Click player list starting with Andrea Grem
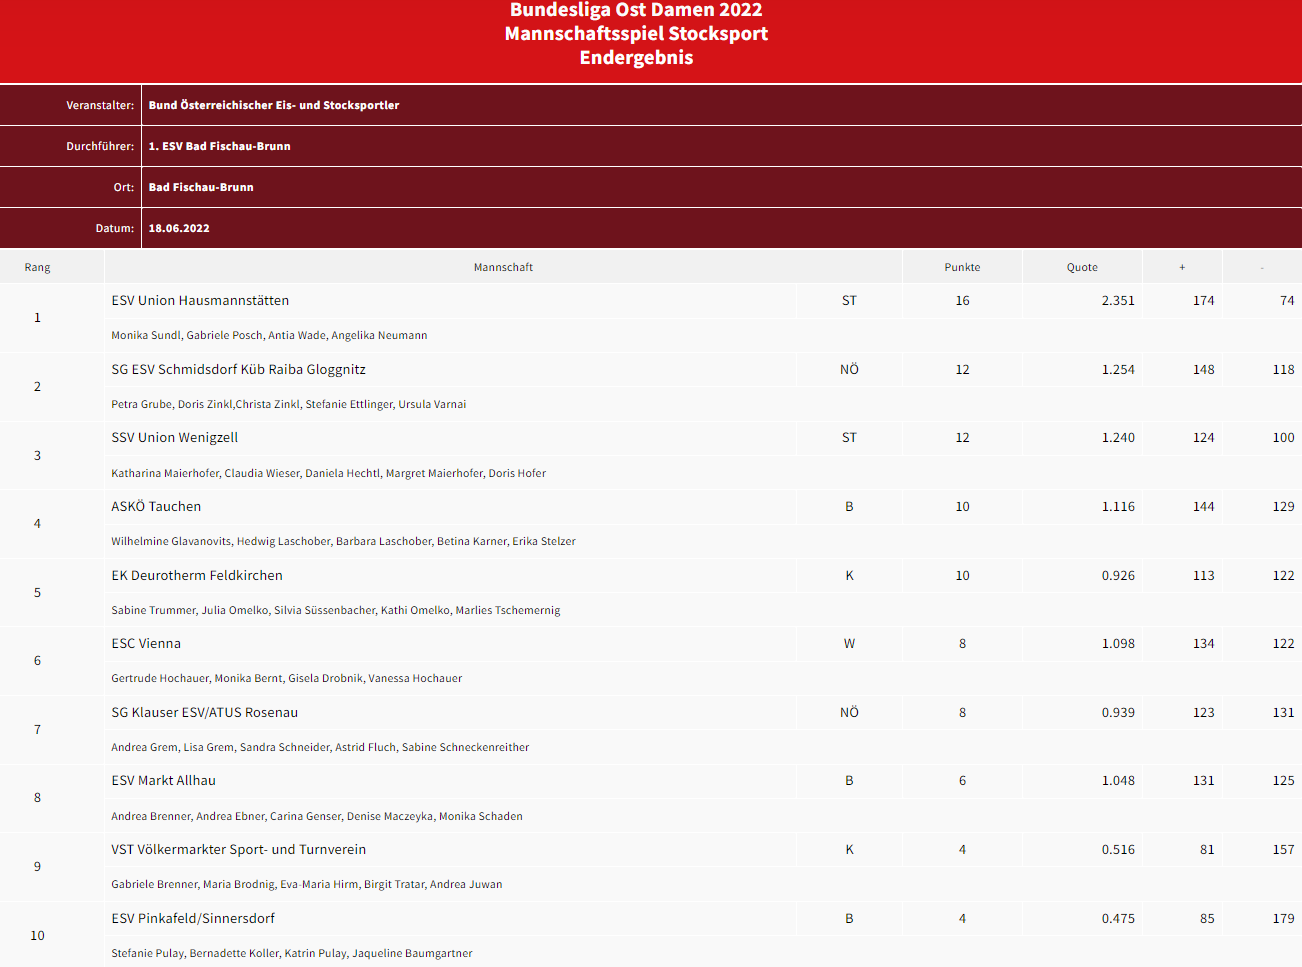This screenshot has width=1302, height=967. tap(320, 747)
